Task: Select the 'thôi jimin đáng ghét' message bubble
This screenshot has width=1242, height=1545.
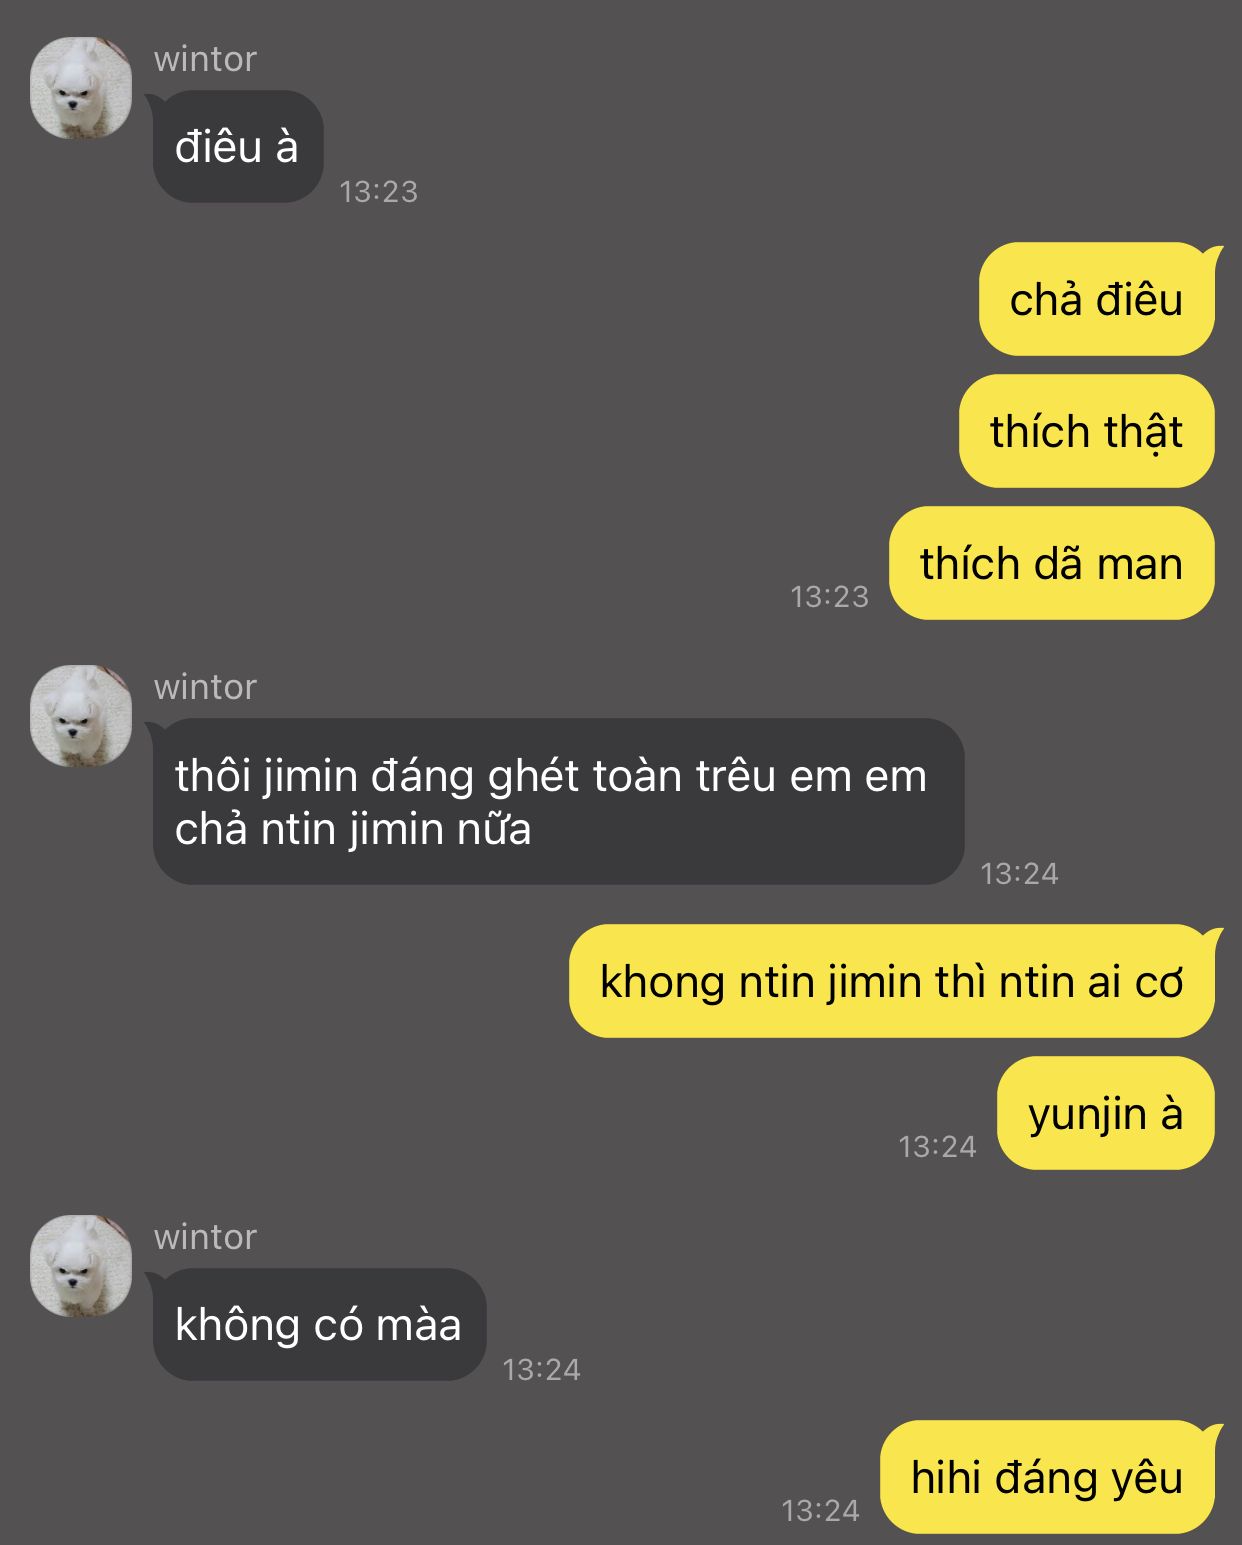Action: pyautogui.click(x=557, y=801)
